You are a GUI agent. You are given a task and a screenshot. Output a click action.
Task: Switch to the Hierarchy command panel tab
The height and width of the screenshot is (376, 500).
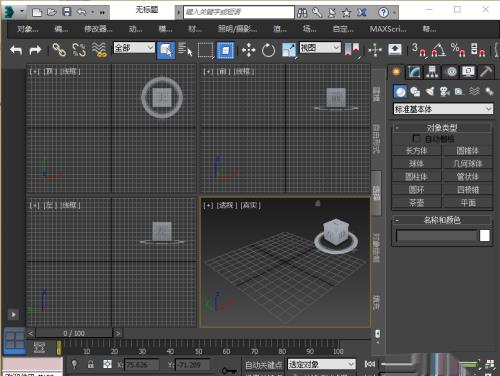coord(432,72)
